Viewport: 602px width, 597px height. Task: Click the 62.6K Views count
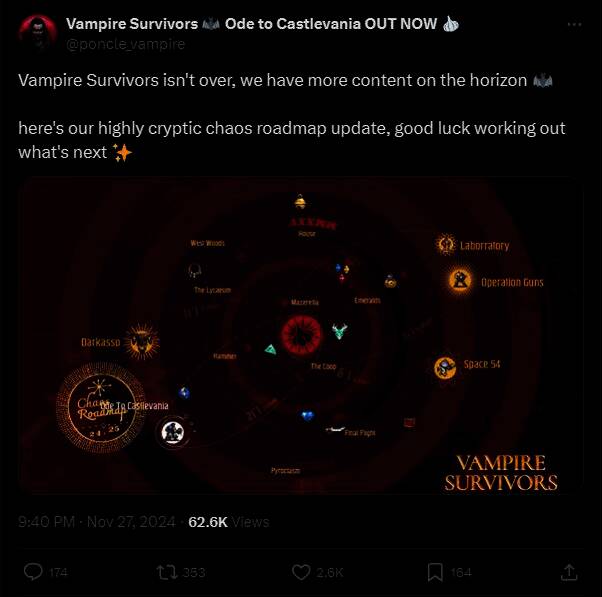(x=229, y=522)
